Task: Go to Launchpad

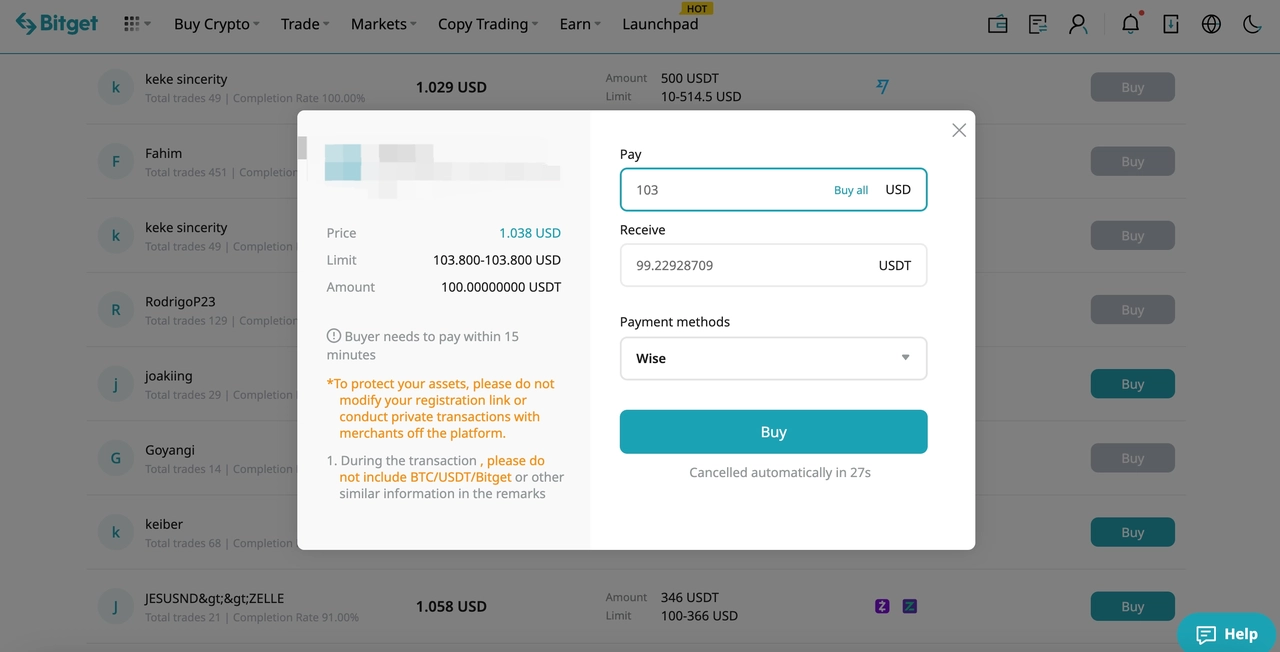Action: click(x=659, y=23)
